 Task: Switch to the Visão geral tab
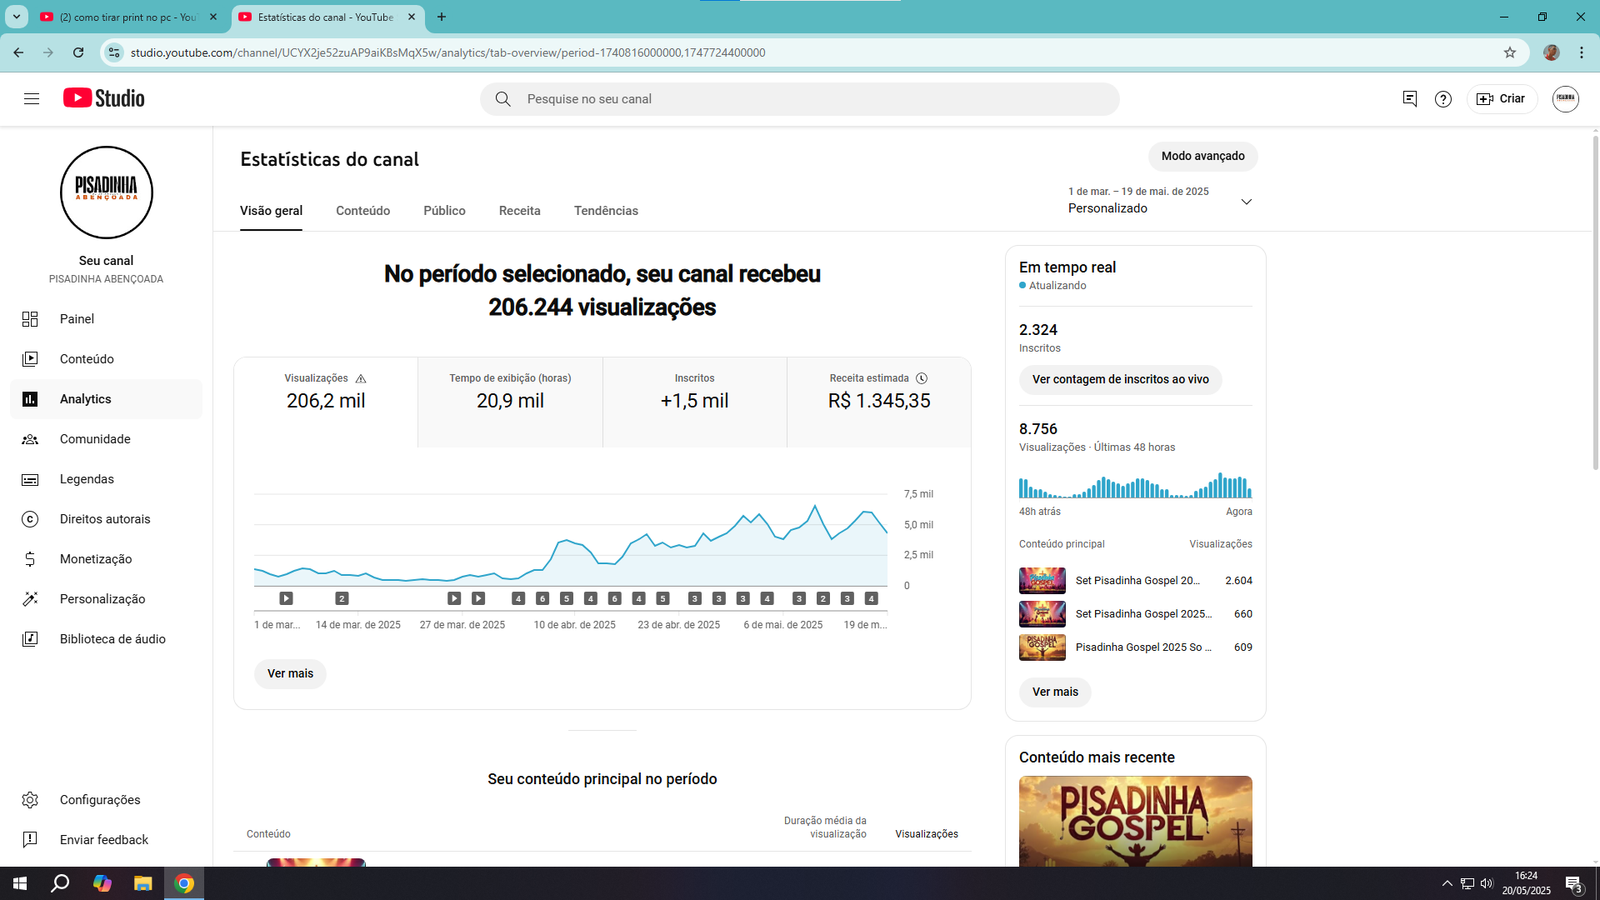coord(271,211)
